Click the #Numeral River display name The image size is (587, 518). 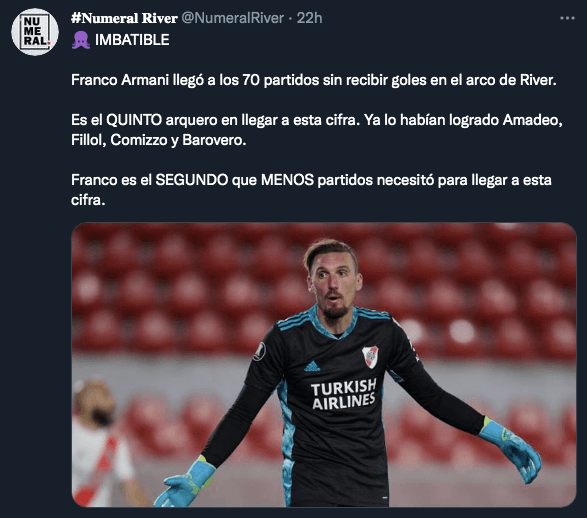point(124,18)
